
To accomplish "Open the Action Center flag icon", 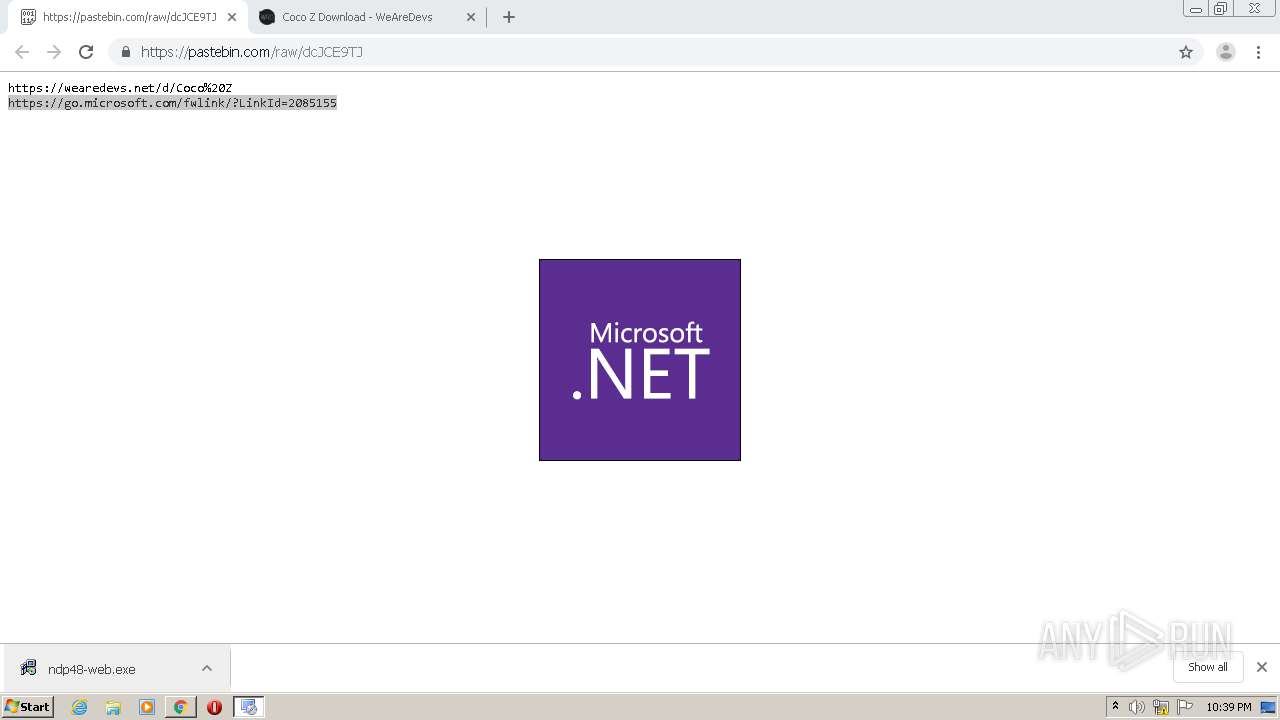I will (1185, 707).
